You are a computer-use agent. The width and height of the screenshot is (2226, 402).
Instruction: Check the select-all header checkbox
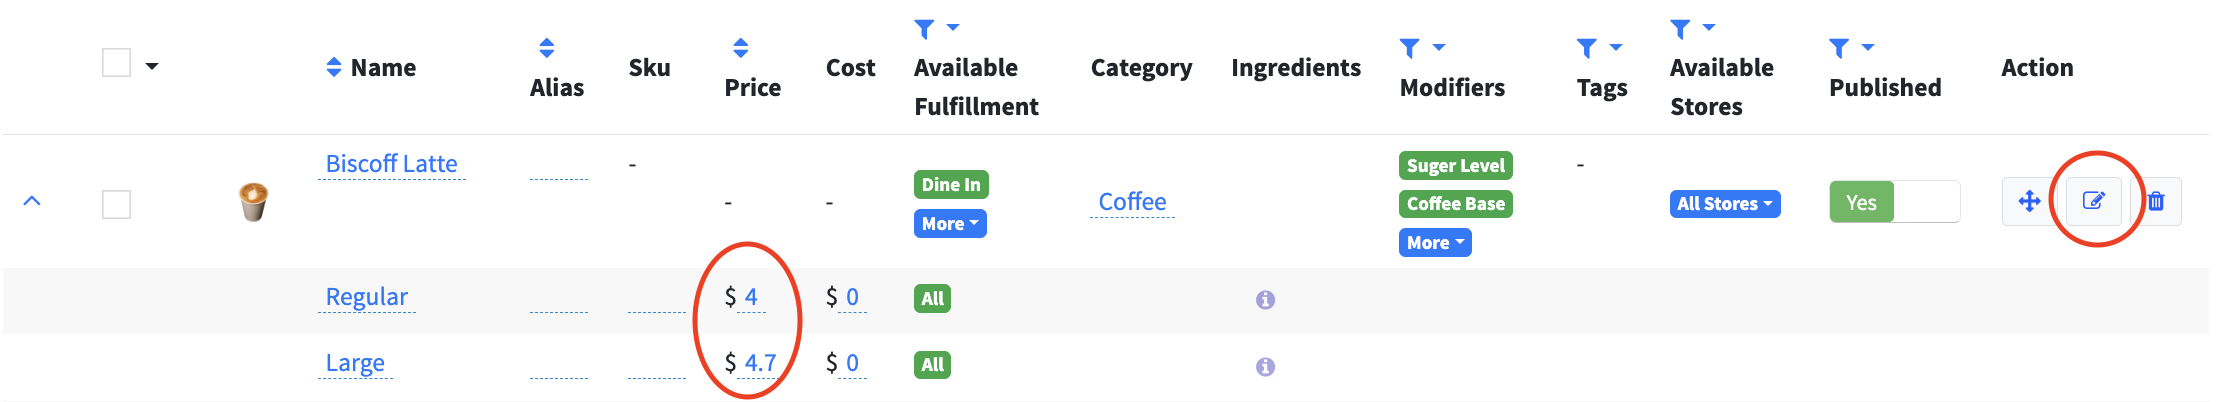(117, 63)
